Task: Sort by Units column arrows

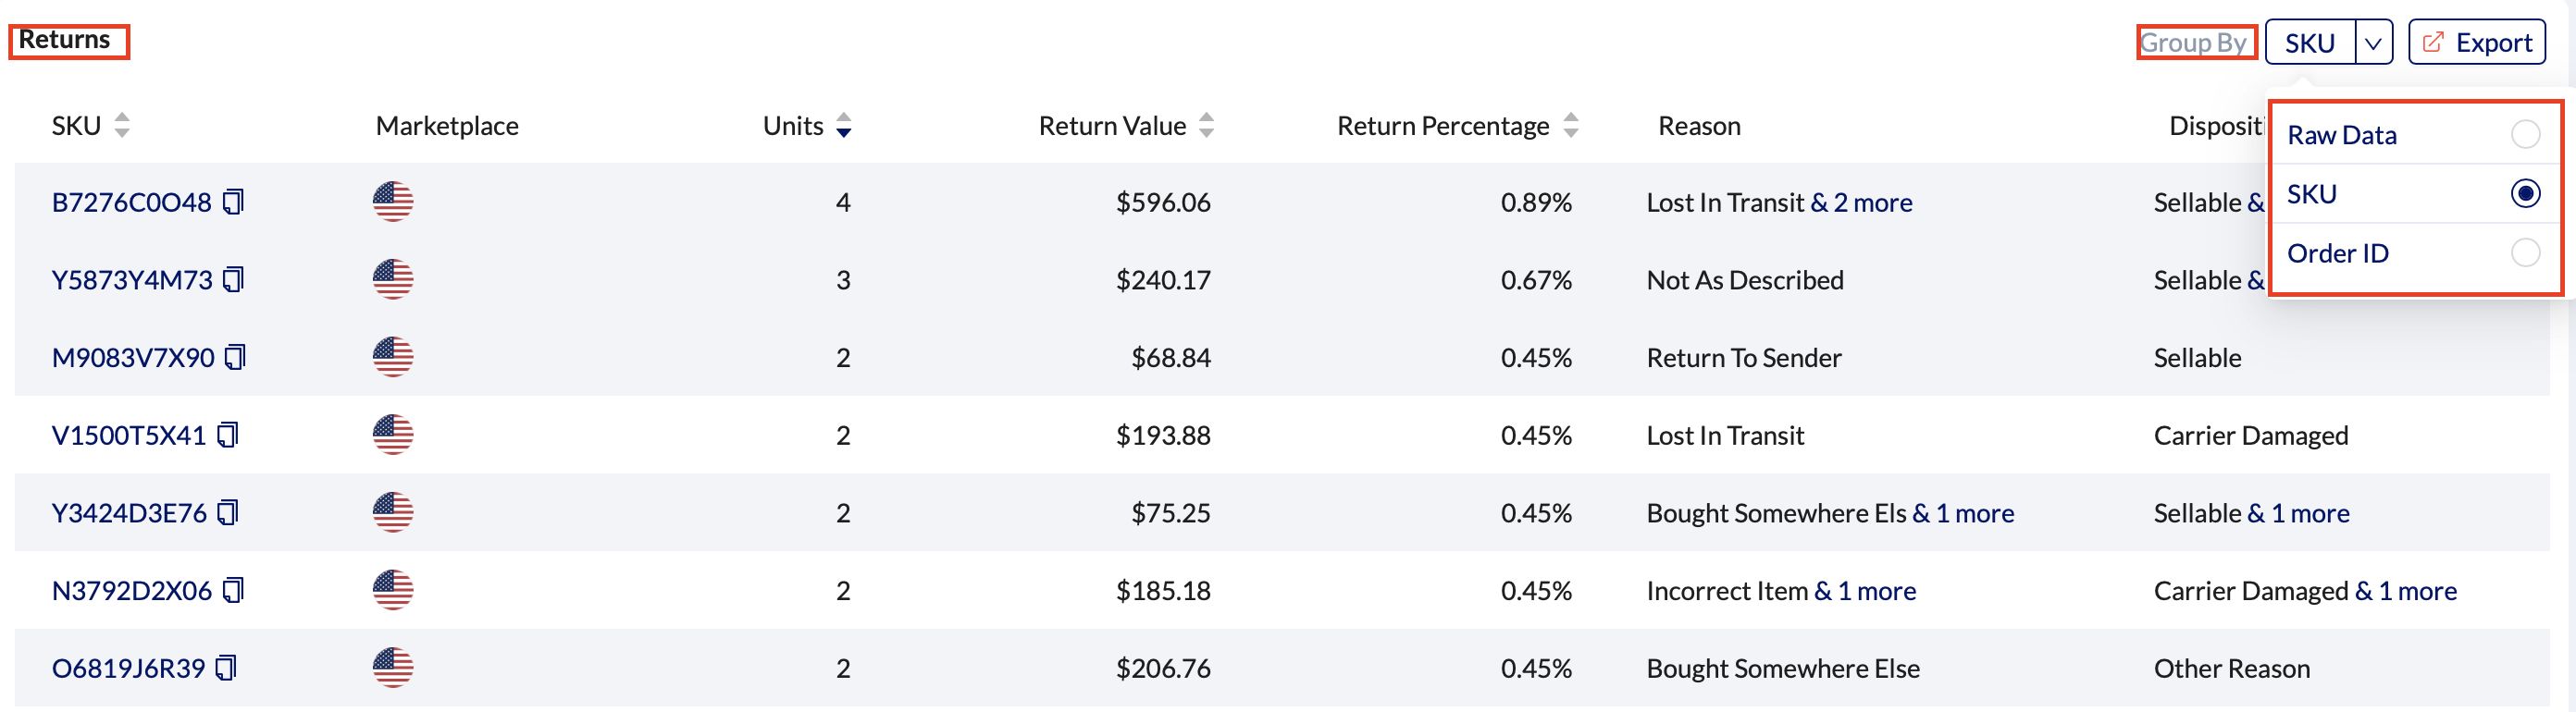Action: pyautogui.click(x=844, y=126)
